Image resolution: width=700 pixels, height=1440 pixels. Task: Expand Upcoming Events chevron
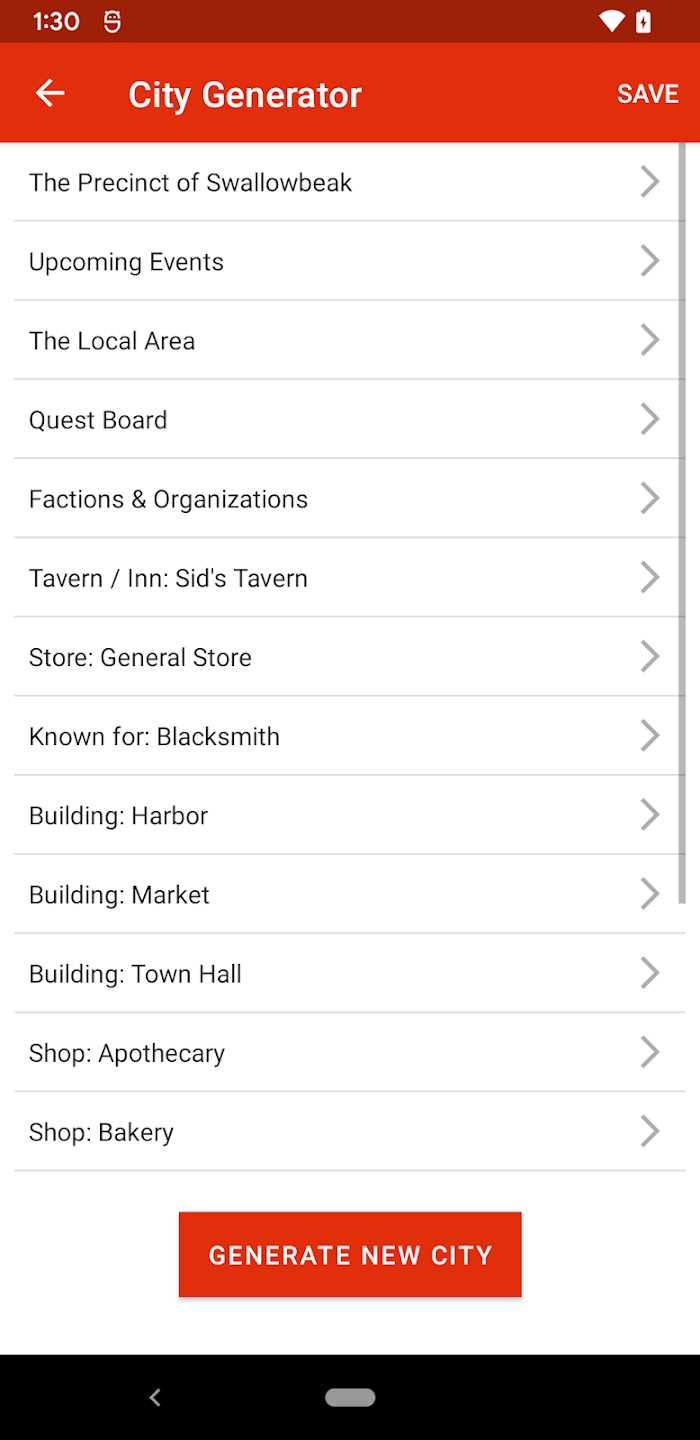pyautogui.click(x=650, y=261)
